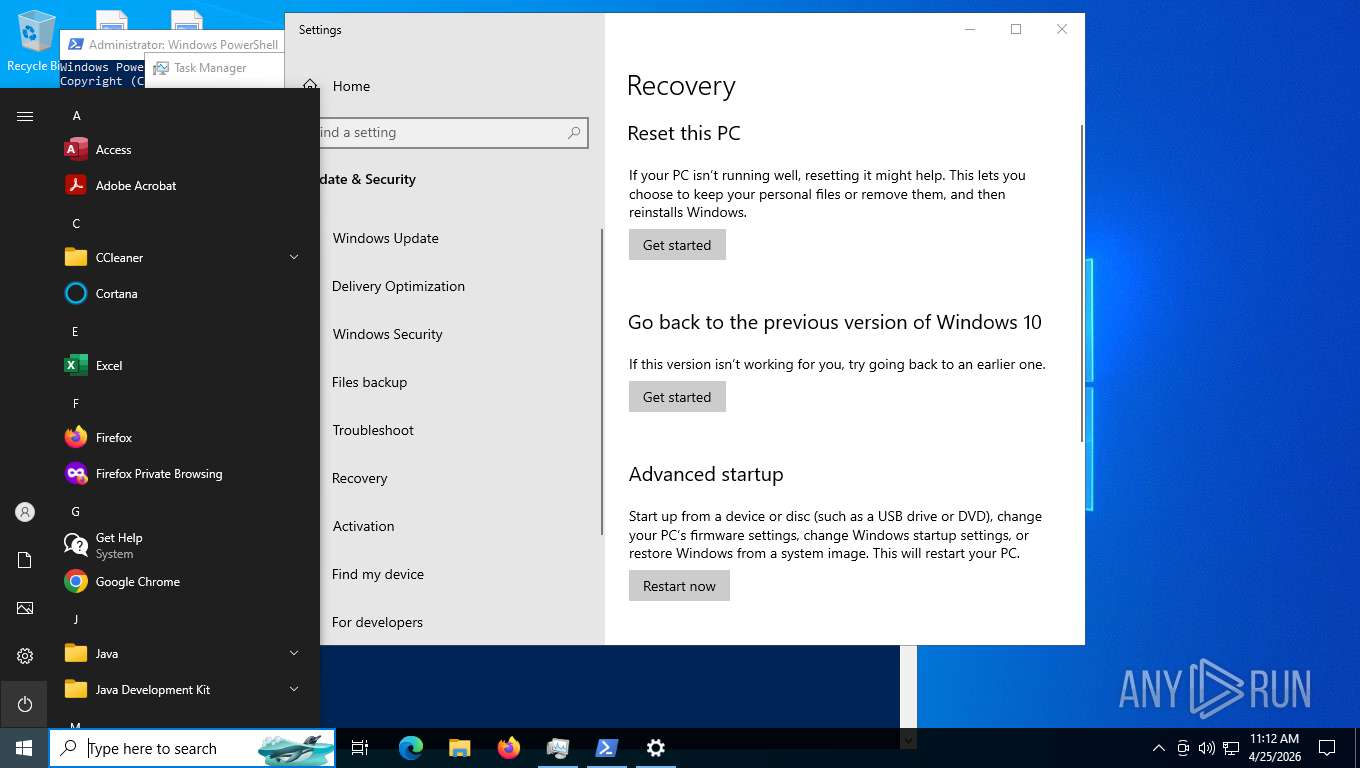Click the Settings sidebar scrollbar
1360x768 pixels.
tap(602, 382)
